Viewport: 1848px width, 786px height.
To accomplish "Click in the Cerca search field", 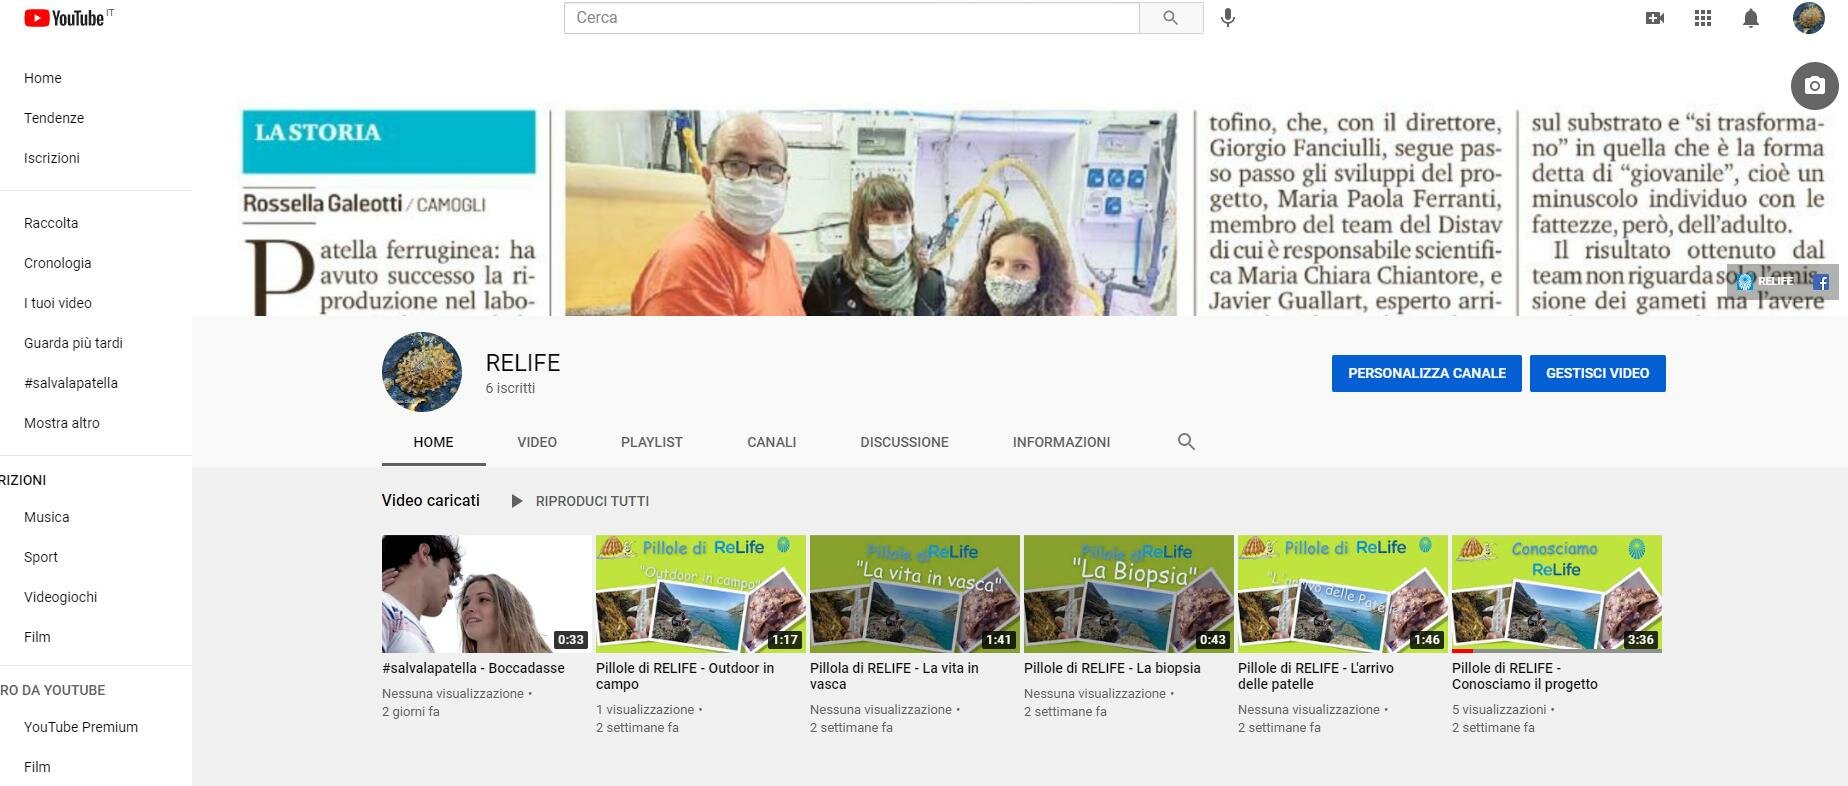I will 850,18.
